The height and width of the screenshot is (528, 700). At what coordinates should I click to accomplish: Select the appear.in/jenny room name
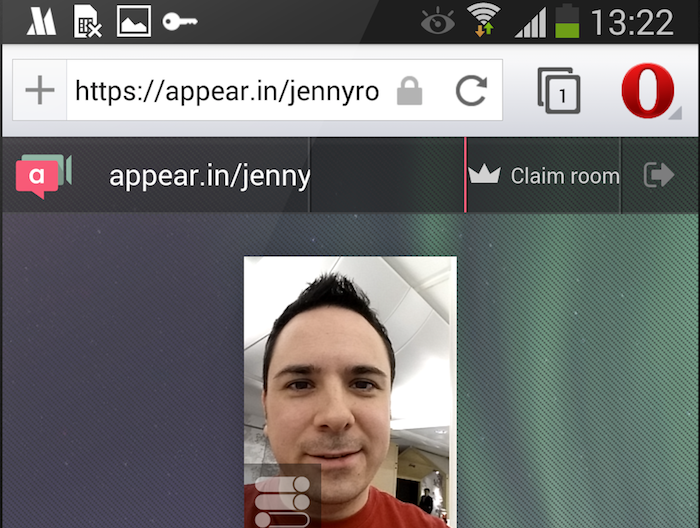[x=209, y=176]
